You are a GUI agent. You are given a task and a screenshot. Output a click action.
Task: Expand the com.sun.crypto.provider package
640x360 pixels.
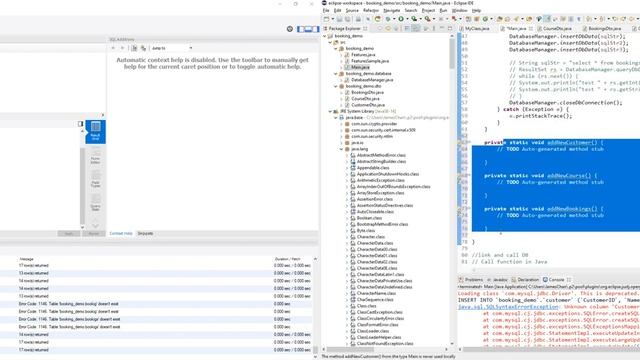coord(341,124)
